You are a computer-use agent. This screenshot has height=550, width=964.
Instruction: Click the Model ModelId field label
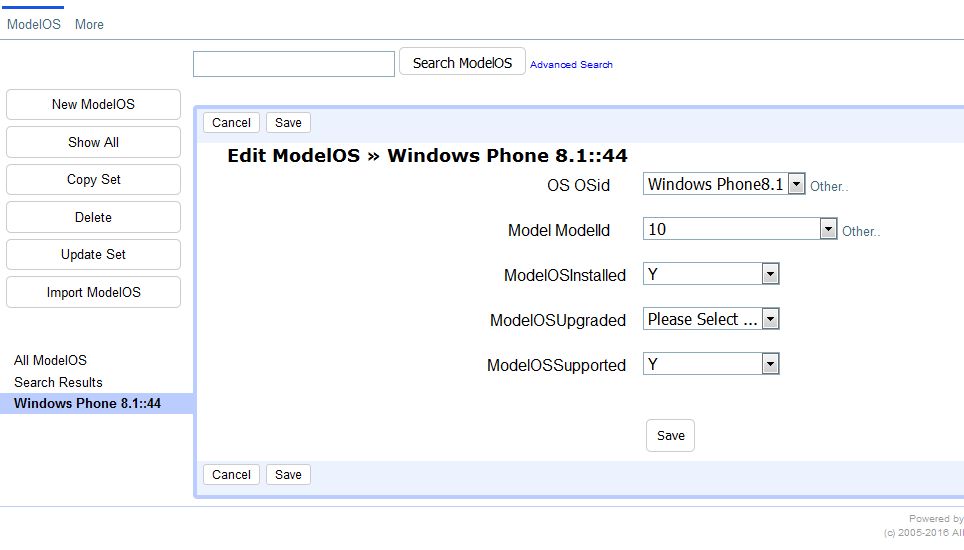[x=559, y=230]
